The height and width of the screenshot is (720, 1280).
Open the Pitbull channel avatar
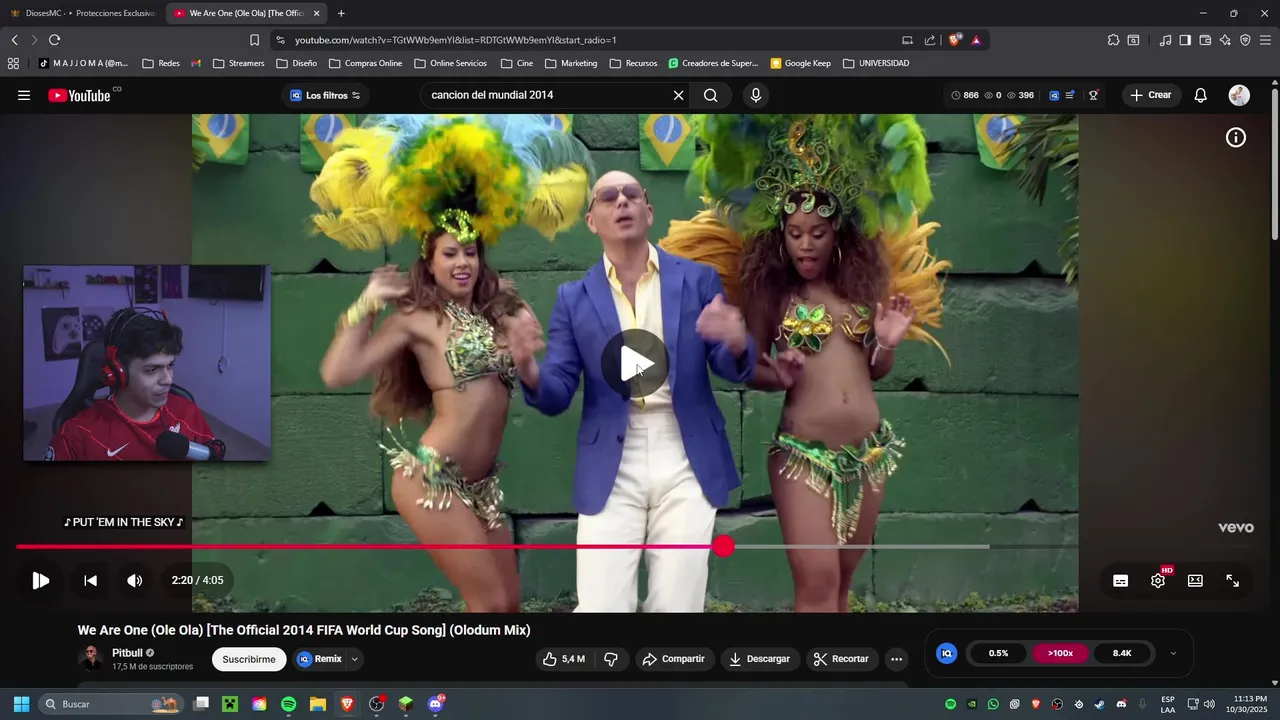pyautogui.click(x=91, y=658)
